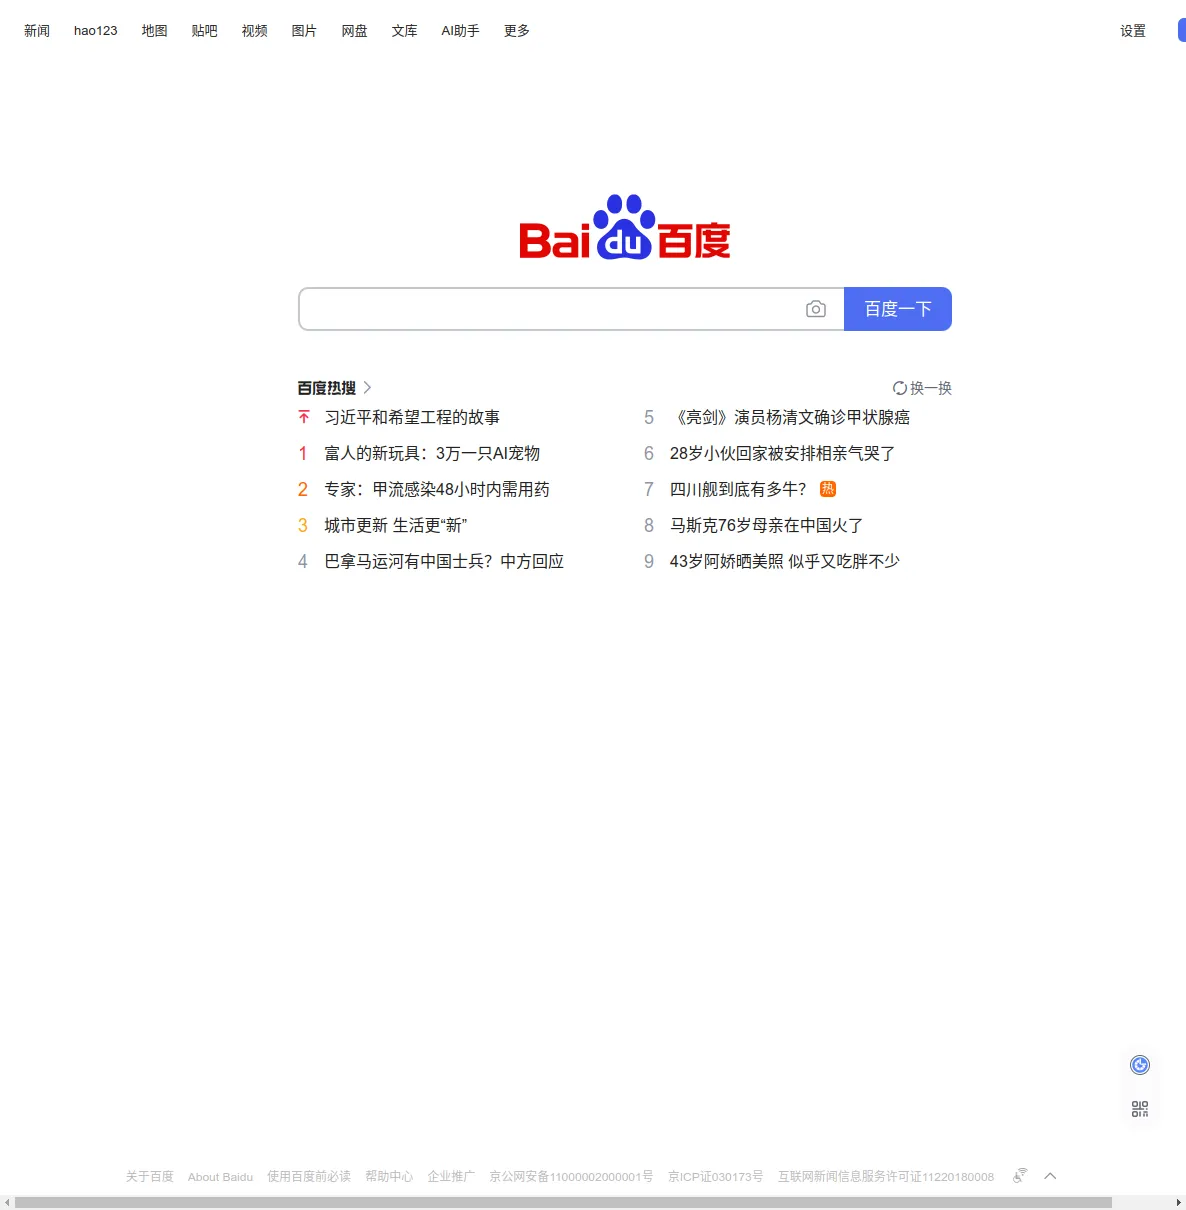Click 使用百度前必读 footer link

point(309,1177)
